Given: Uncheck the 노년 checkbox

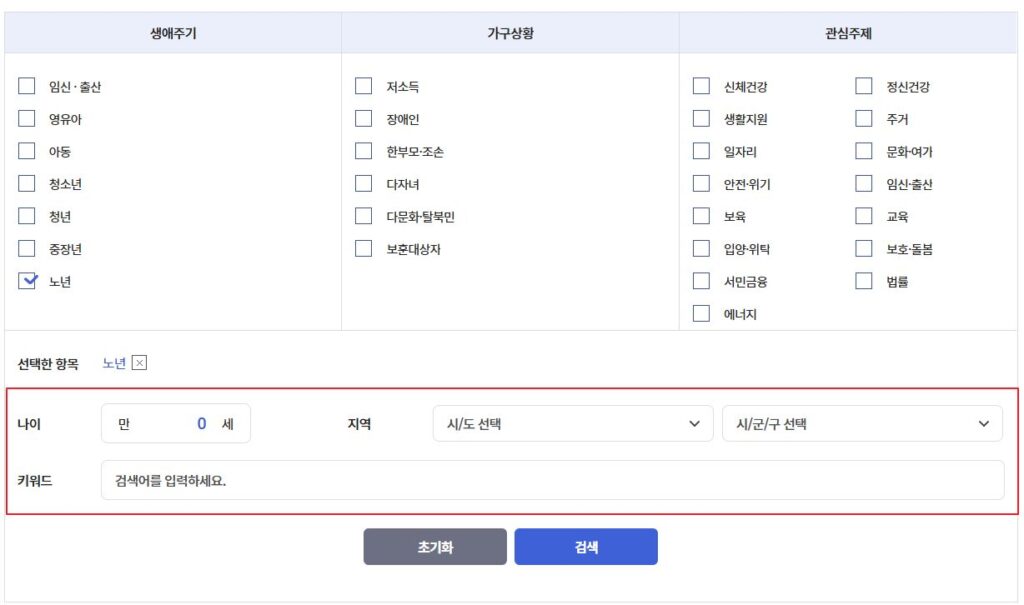Looking at the screenshot, I should (x=27, y=281).
